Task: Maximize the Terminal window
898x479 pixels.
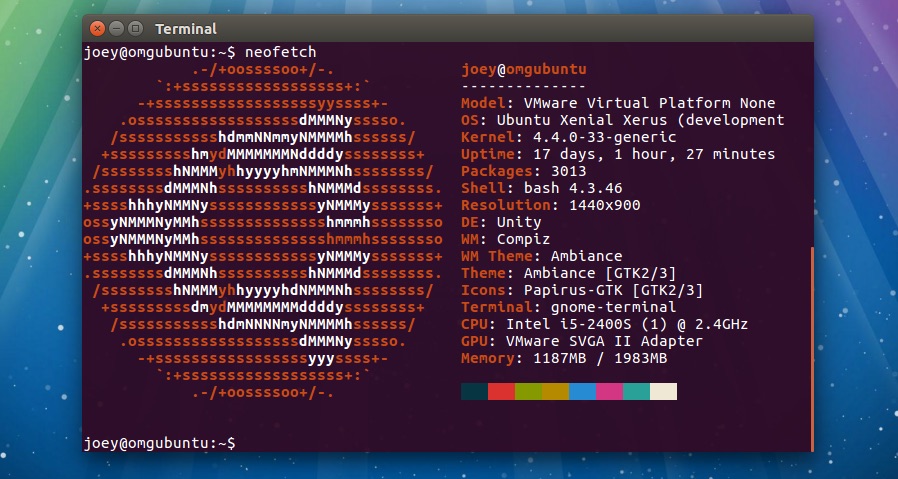Action: pos(135,29)
